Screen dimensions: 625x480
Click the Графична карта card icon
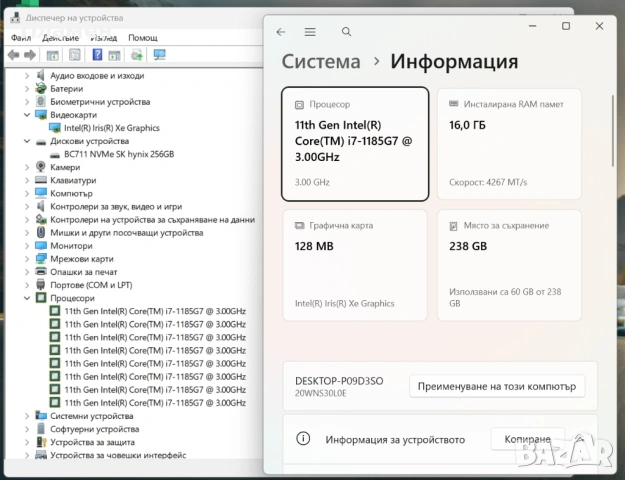coord(299,226)
